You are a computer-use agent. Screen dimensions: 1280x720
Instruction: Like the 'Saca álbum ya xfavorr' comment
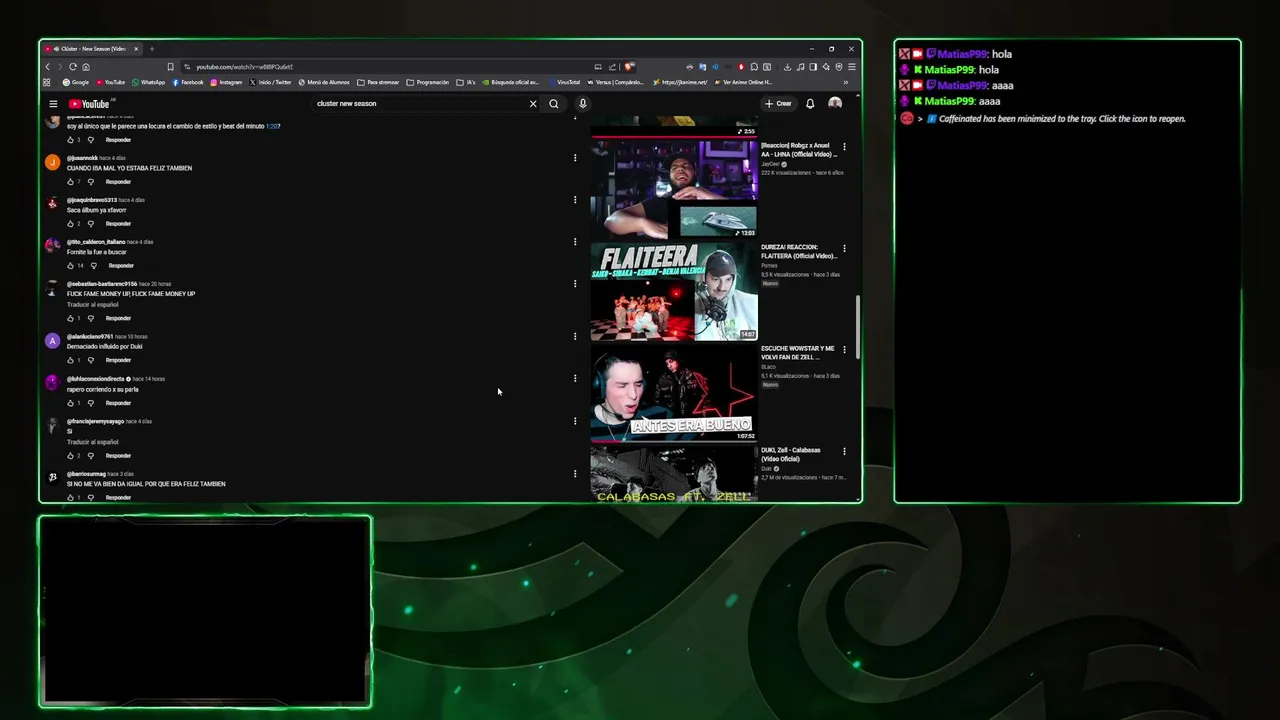coord(71,224)
